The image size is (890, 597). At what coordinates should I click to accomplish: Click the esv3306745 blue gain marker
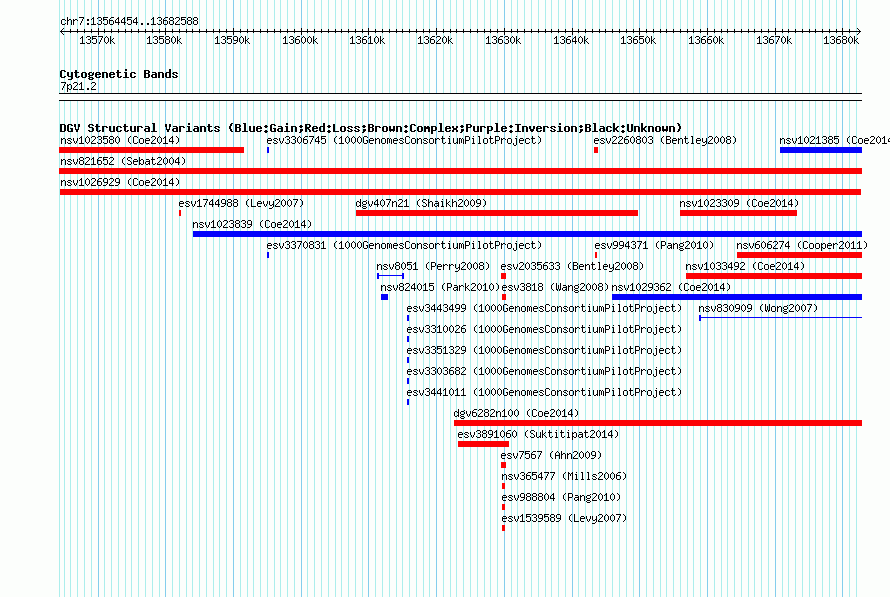point(268,150)
